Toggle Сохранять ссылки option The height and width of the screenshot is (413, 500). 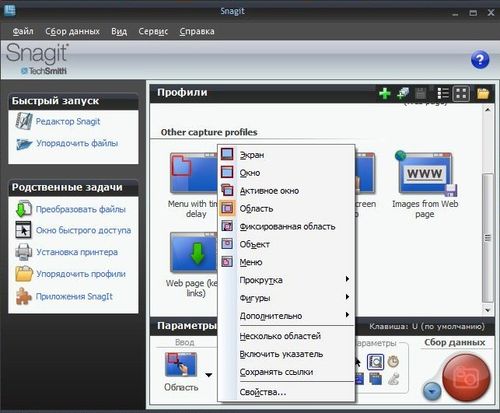[x=286, y=372]
